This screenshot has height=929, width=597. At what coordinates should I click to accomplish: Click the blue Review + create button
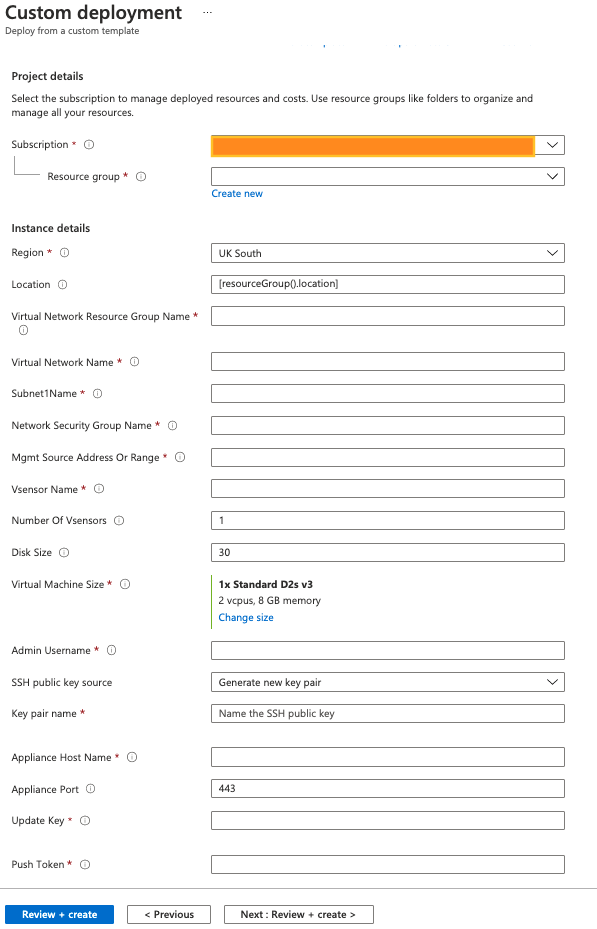click(x=59, y=914)
